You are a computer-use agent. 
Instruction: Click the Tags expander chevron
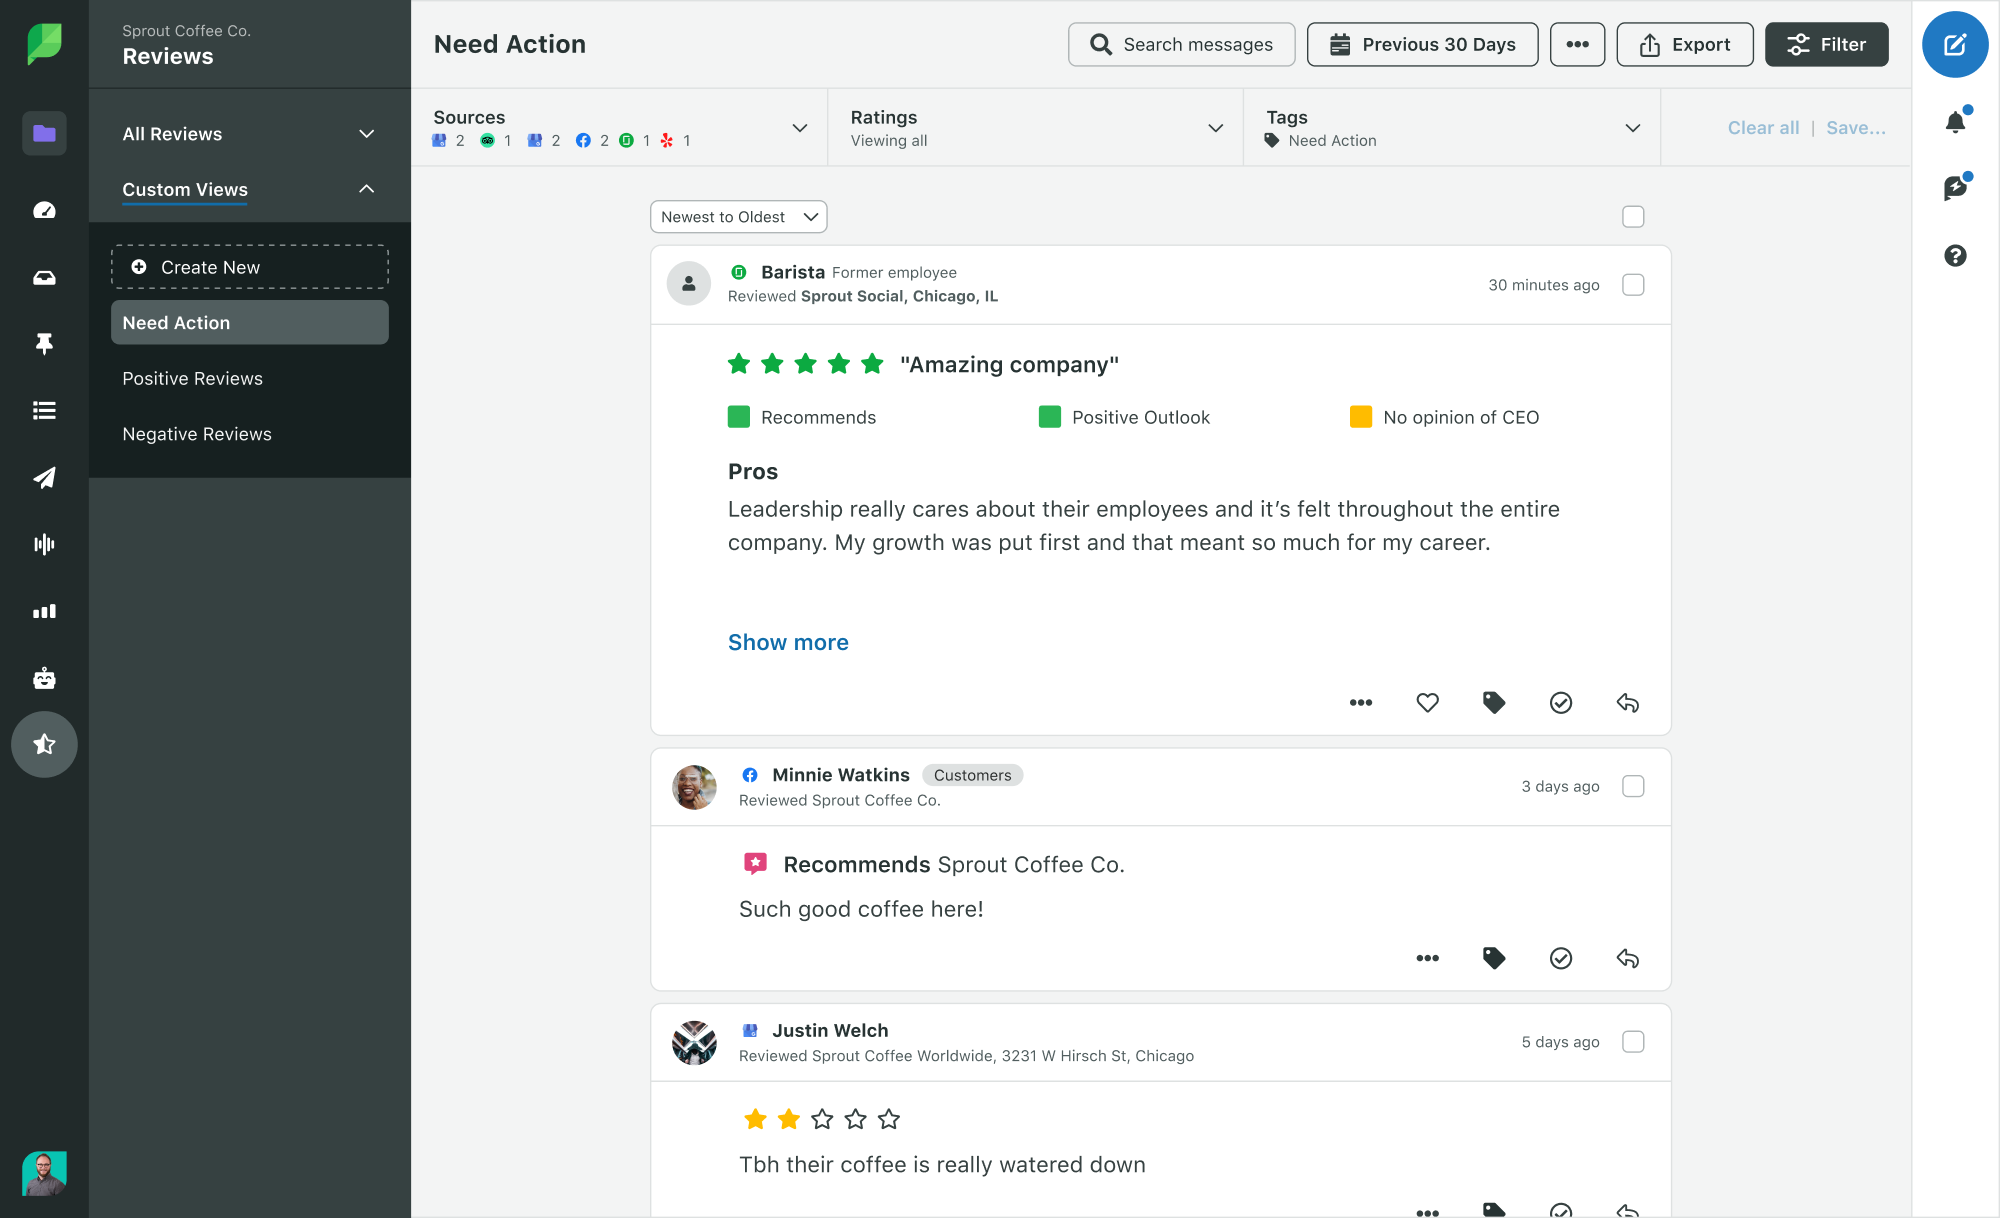pyautogui.click(x=1633, y=127)
